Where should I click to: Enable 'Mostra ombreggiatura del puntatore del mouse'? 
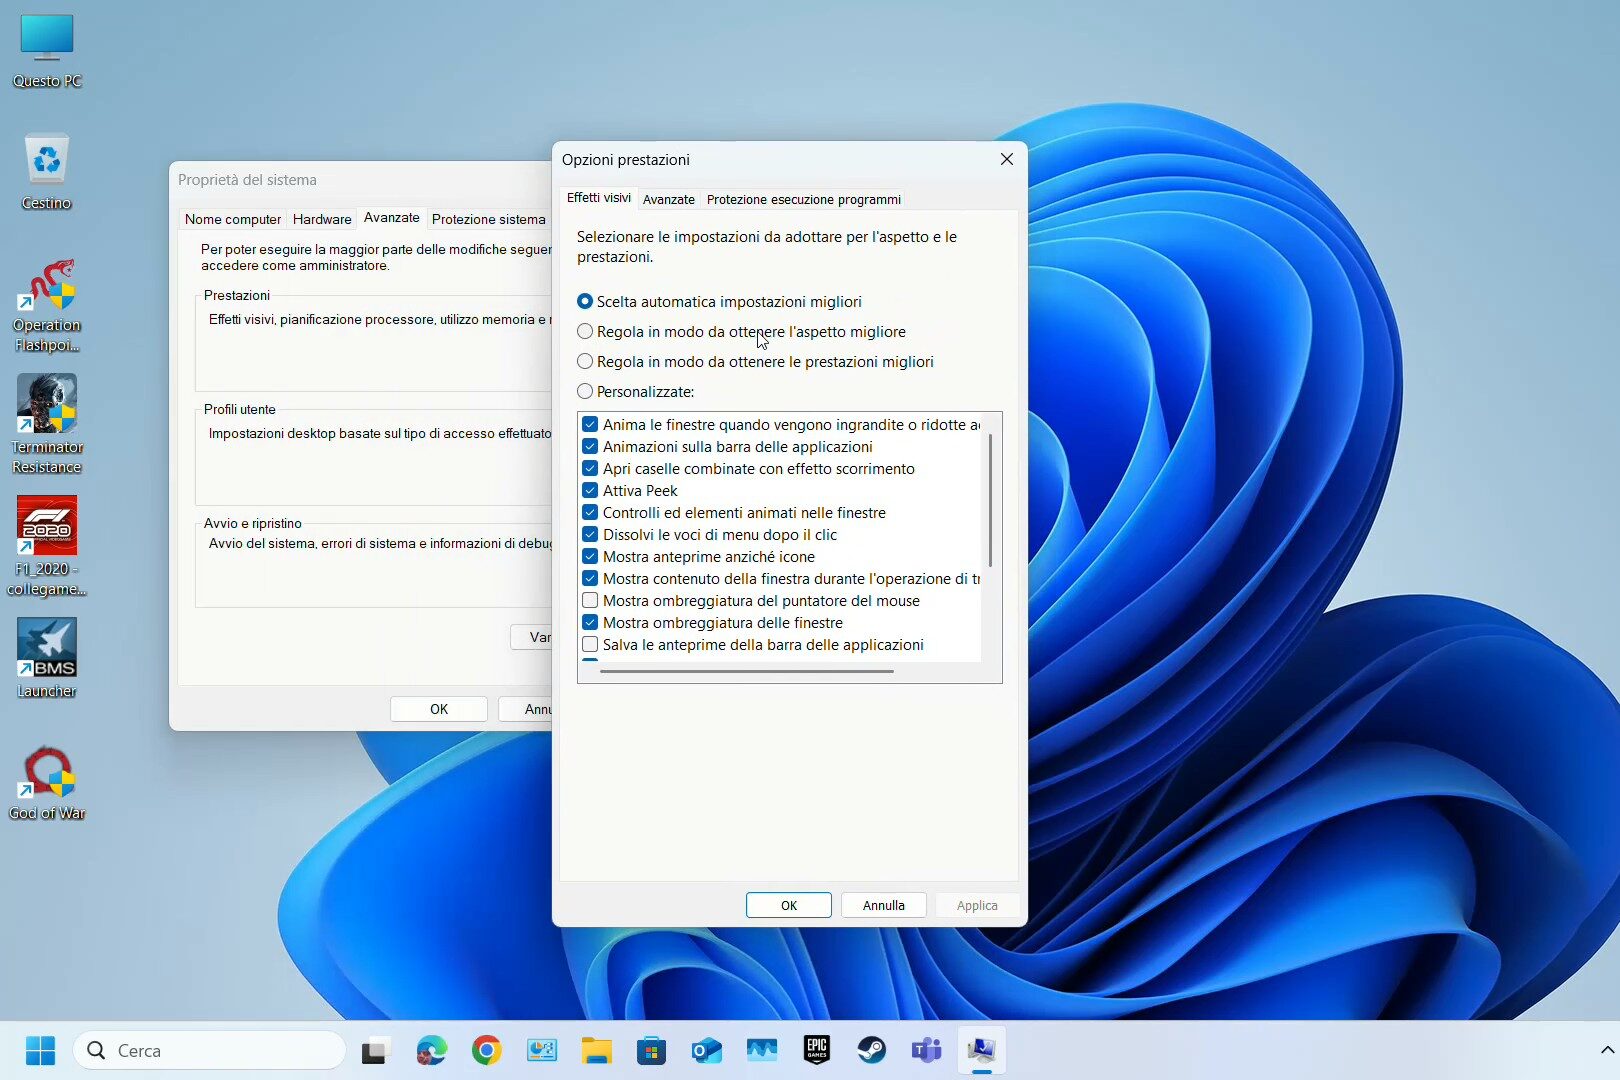pyautogui.click(x=590, y=601)
